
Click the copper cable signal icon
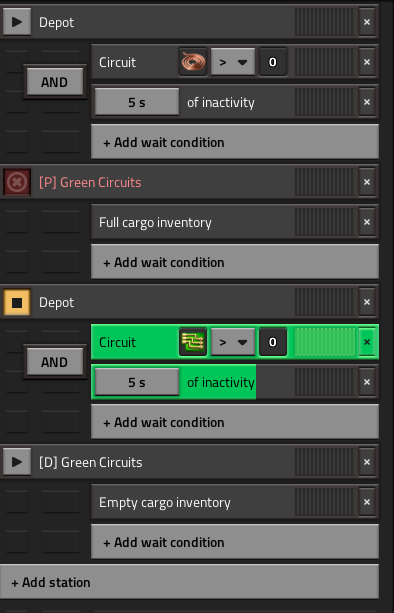(193, 62)
